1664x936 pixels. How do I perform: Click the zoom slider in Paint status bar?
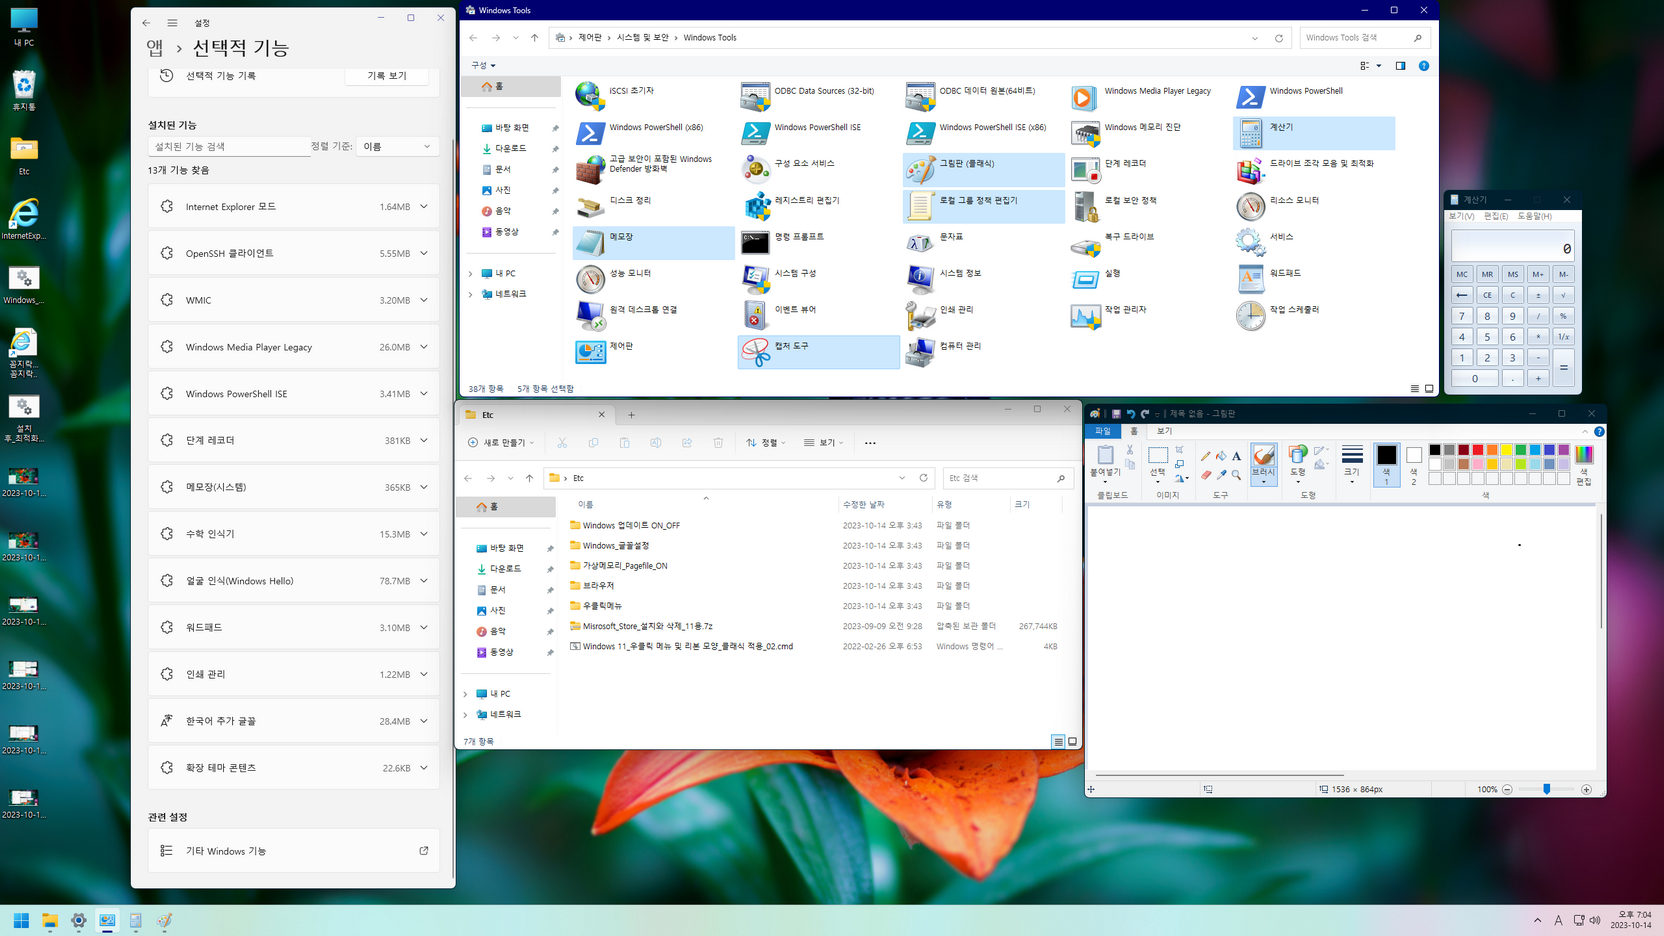pyautogui.click(x=1546, y=790)
